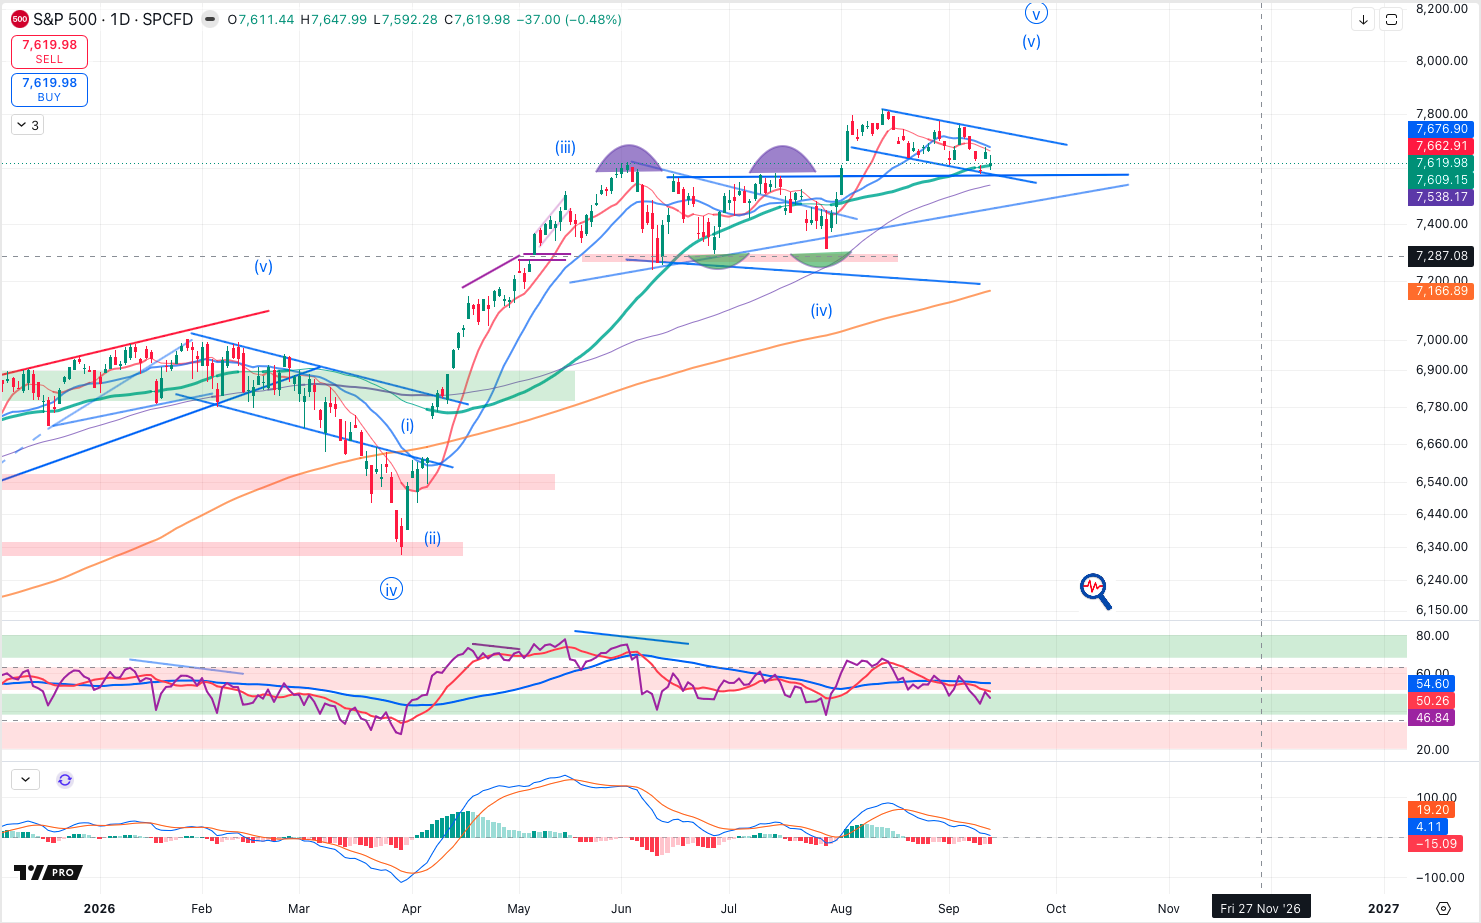The width and height of the screenshot is (1481, 923).
Task: Select the (iii) Elliott wave label
Action: pyautogui.click(x=565, y=148)
